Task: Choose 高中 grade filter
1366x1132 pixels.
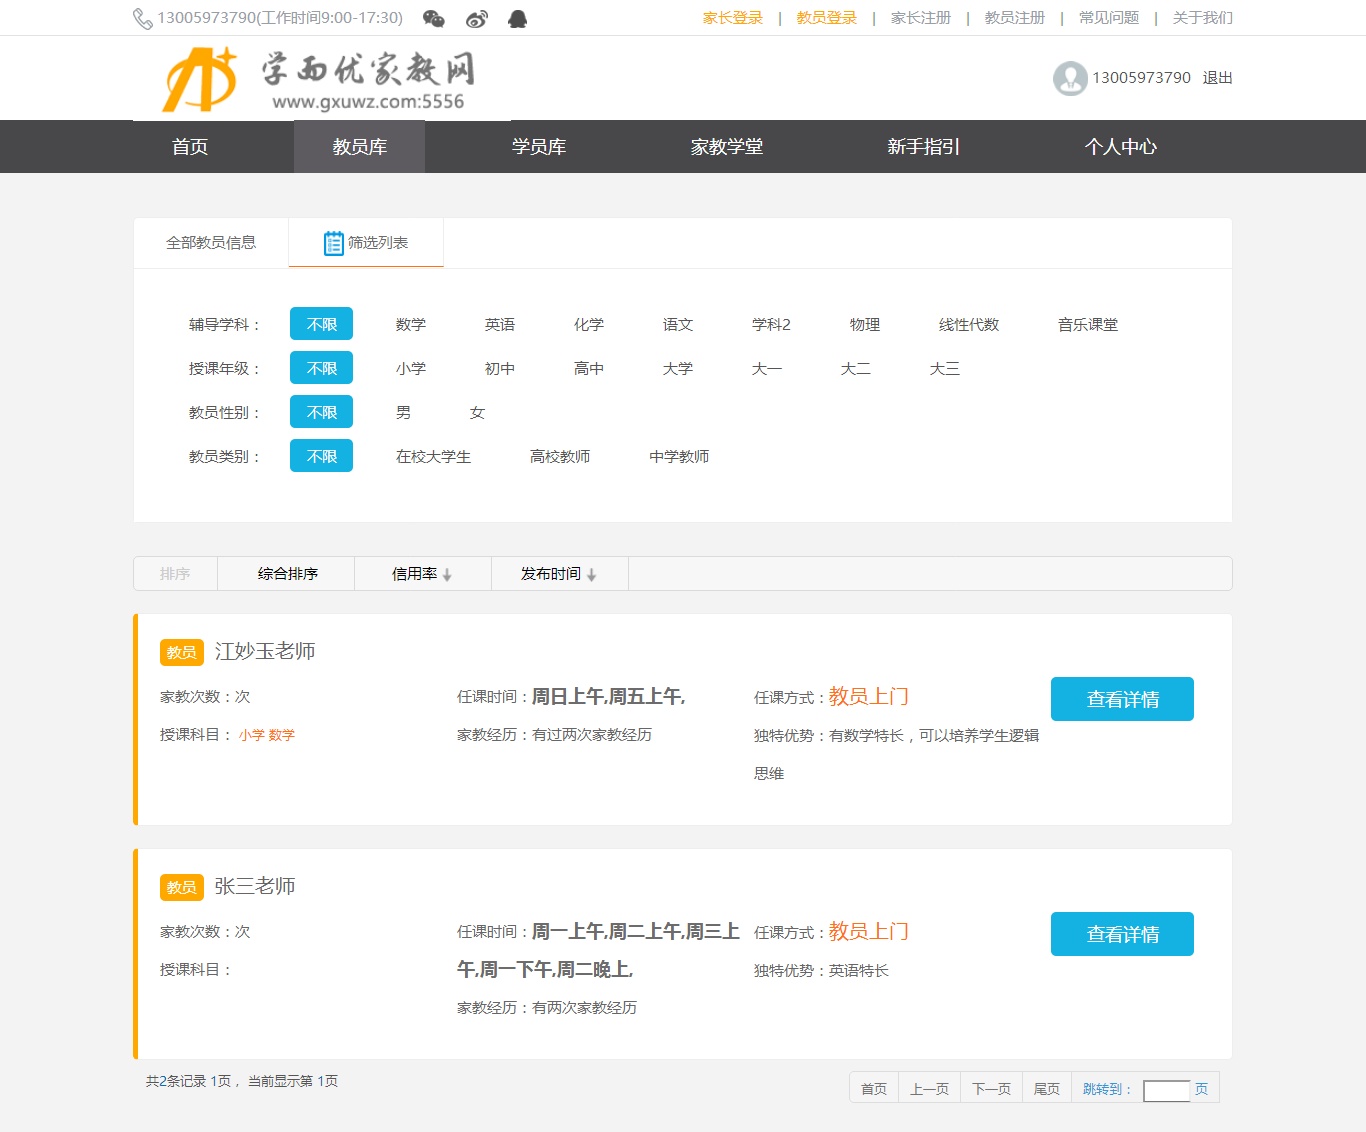Action: [588, 369]
